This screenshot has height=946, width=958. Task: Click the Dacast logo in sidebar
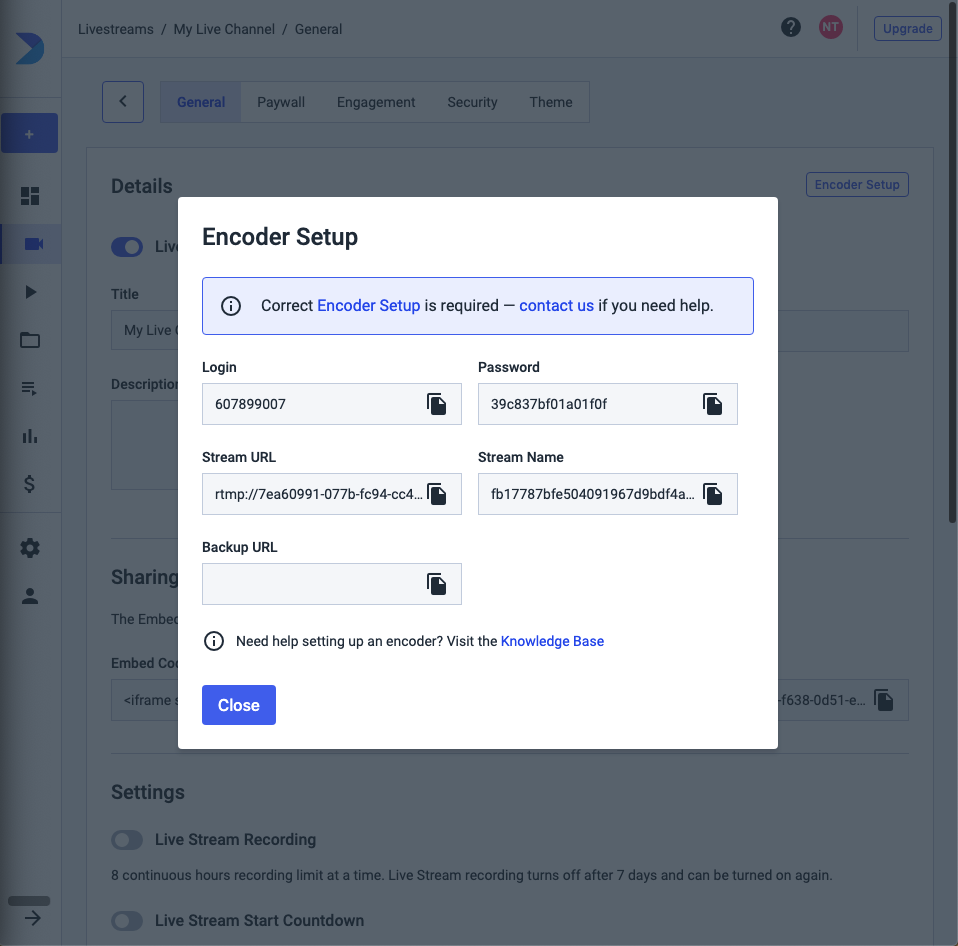(x=29, y=48)
